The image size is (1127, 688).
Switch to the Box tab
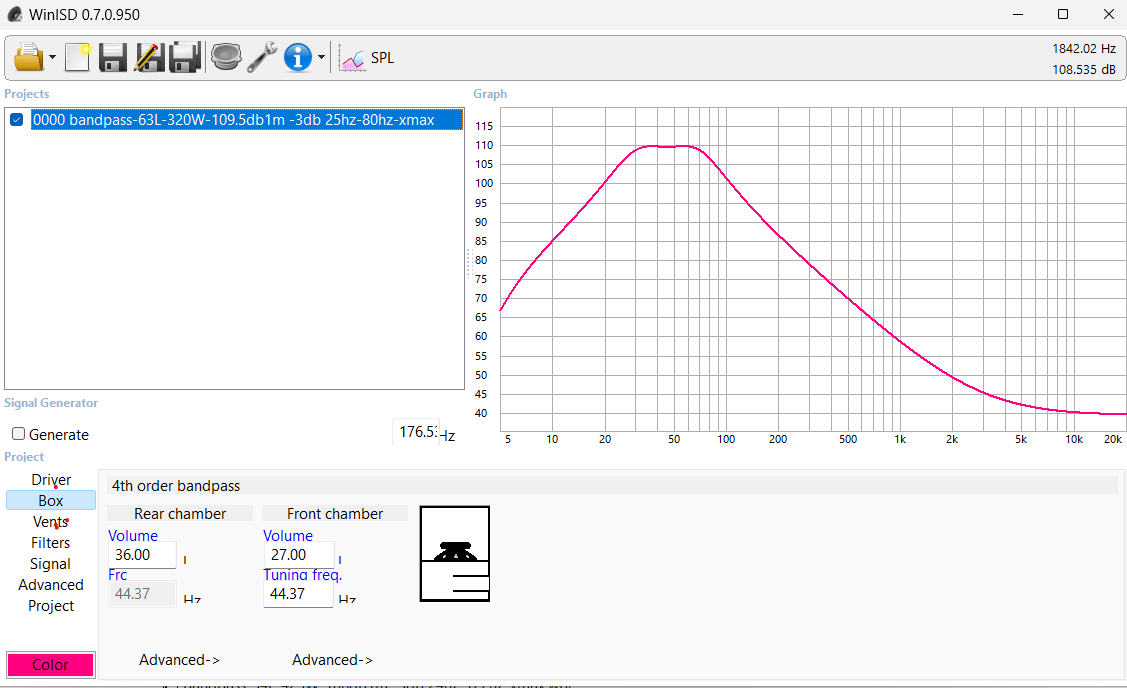(51, 500)
